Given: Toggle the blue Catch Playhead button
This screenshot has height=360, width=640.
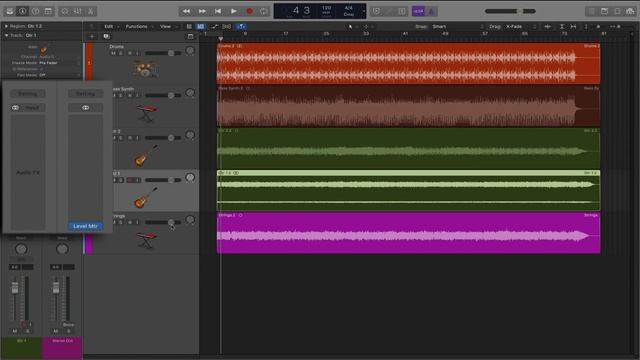Looking at the screenshot, I should coord(242,27).
